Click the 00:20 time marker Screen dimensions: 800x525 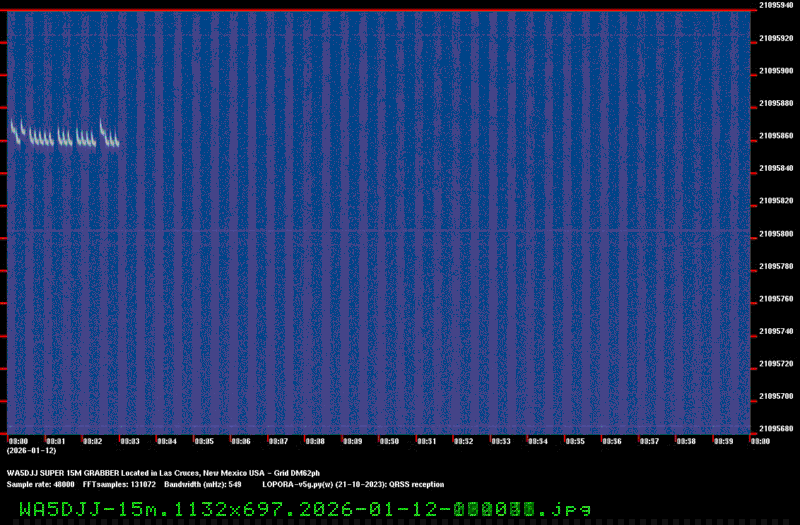point(759,441)
